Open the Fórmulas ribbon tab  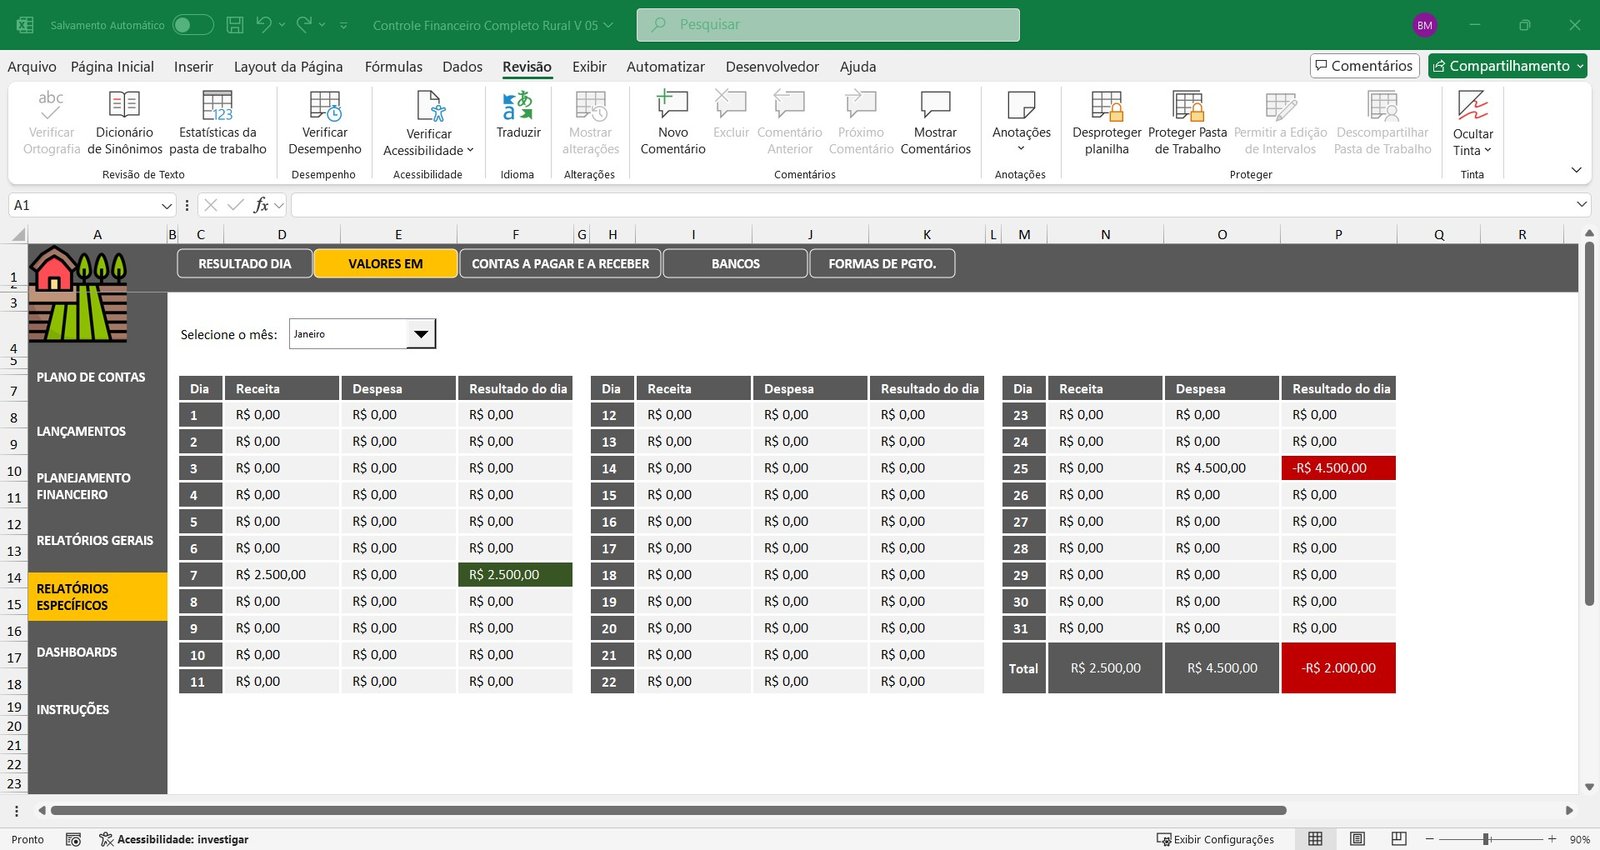click(x=393, y=67)
